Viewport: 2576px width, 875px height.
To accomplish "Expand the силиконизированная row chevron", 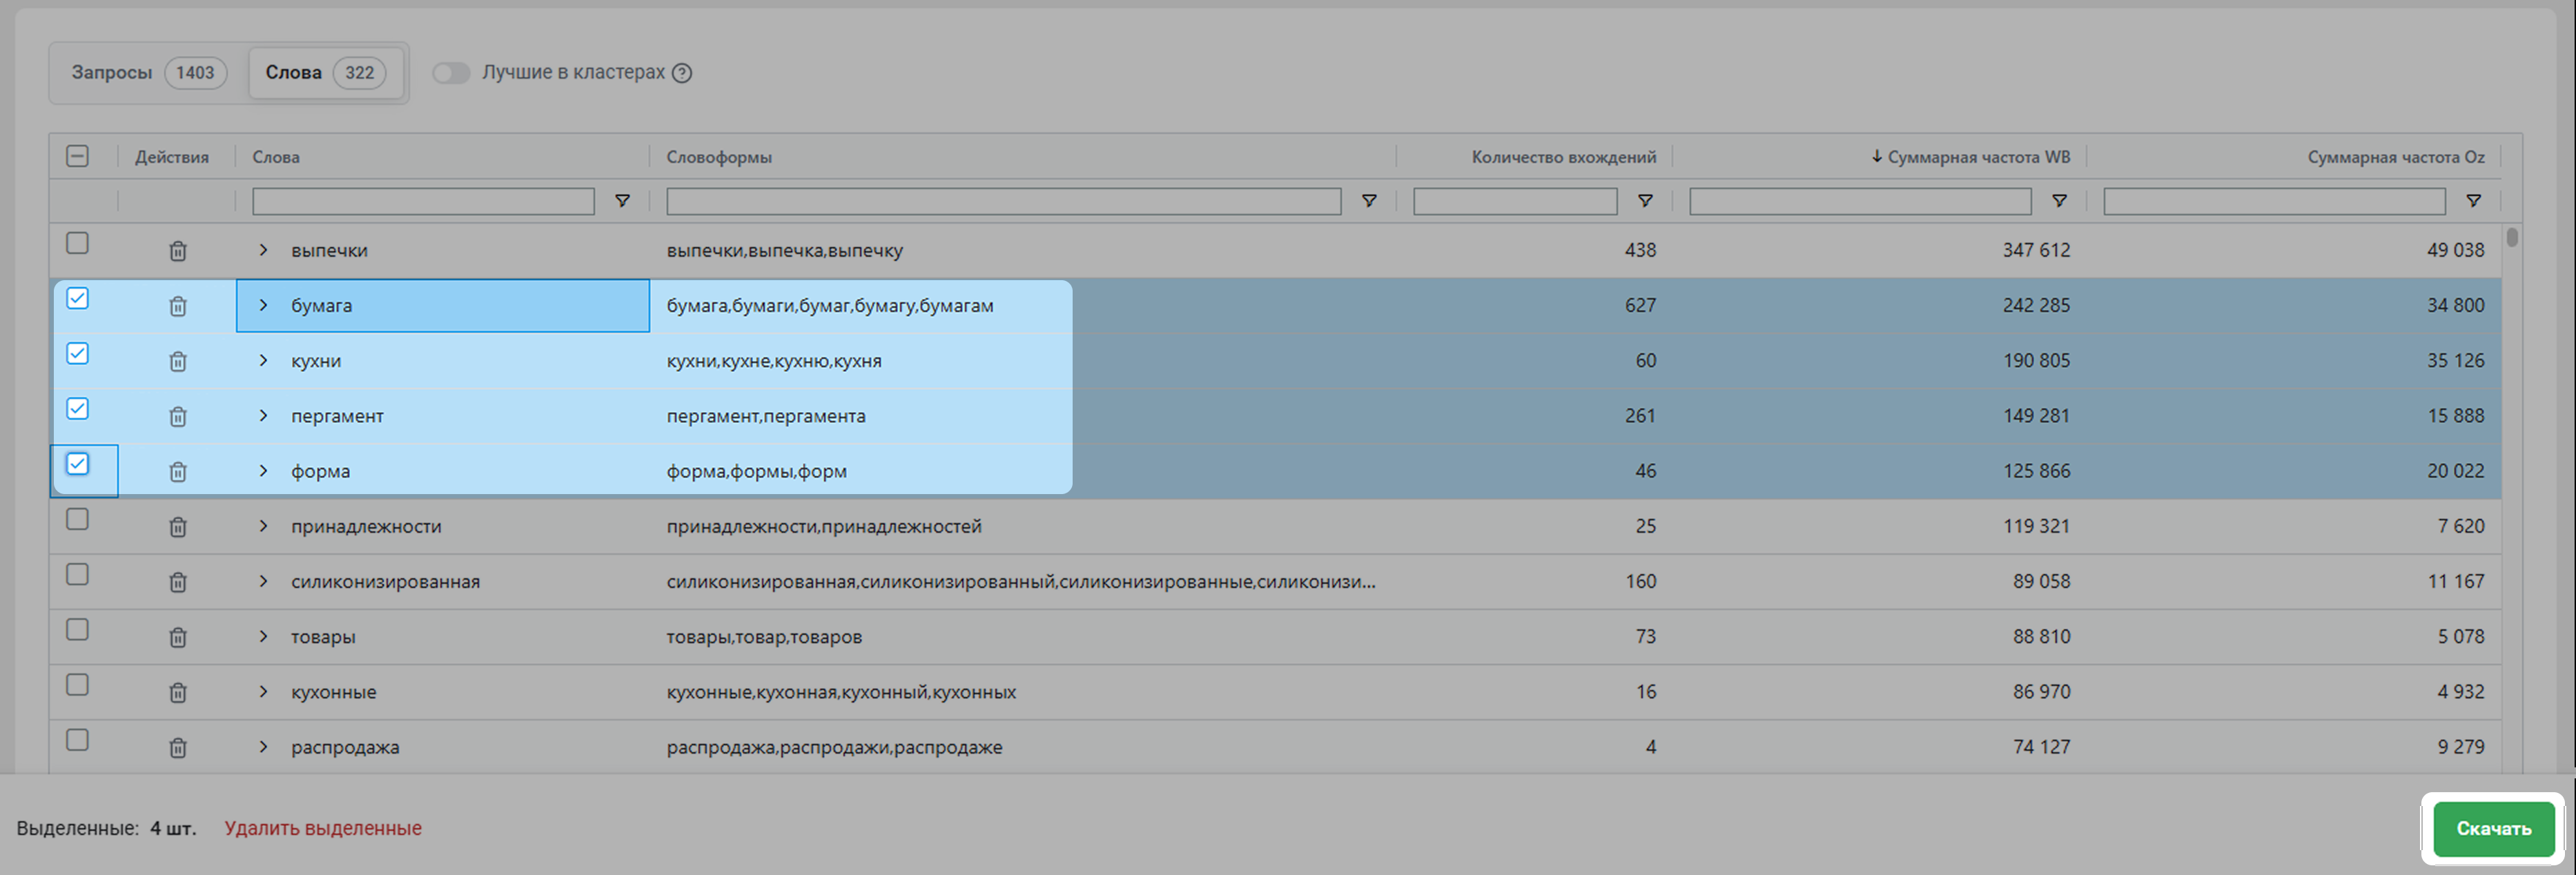I will click(x=263, y=581).
